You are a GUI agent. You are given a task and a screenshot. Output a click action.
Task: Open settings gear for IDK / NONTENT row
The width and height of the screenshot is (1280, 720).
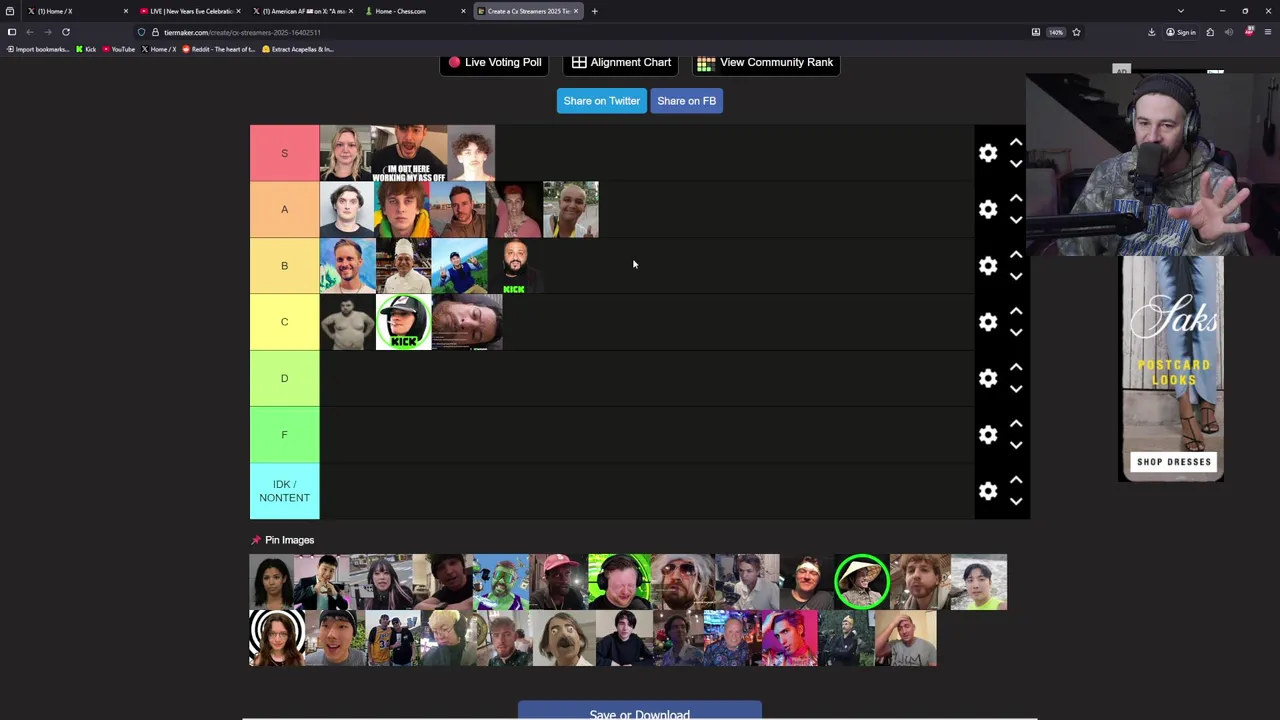pyautogui.click(x=988, y=491)
